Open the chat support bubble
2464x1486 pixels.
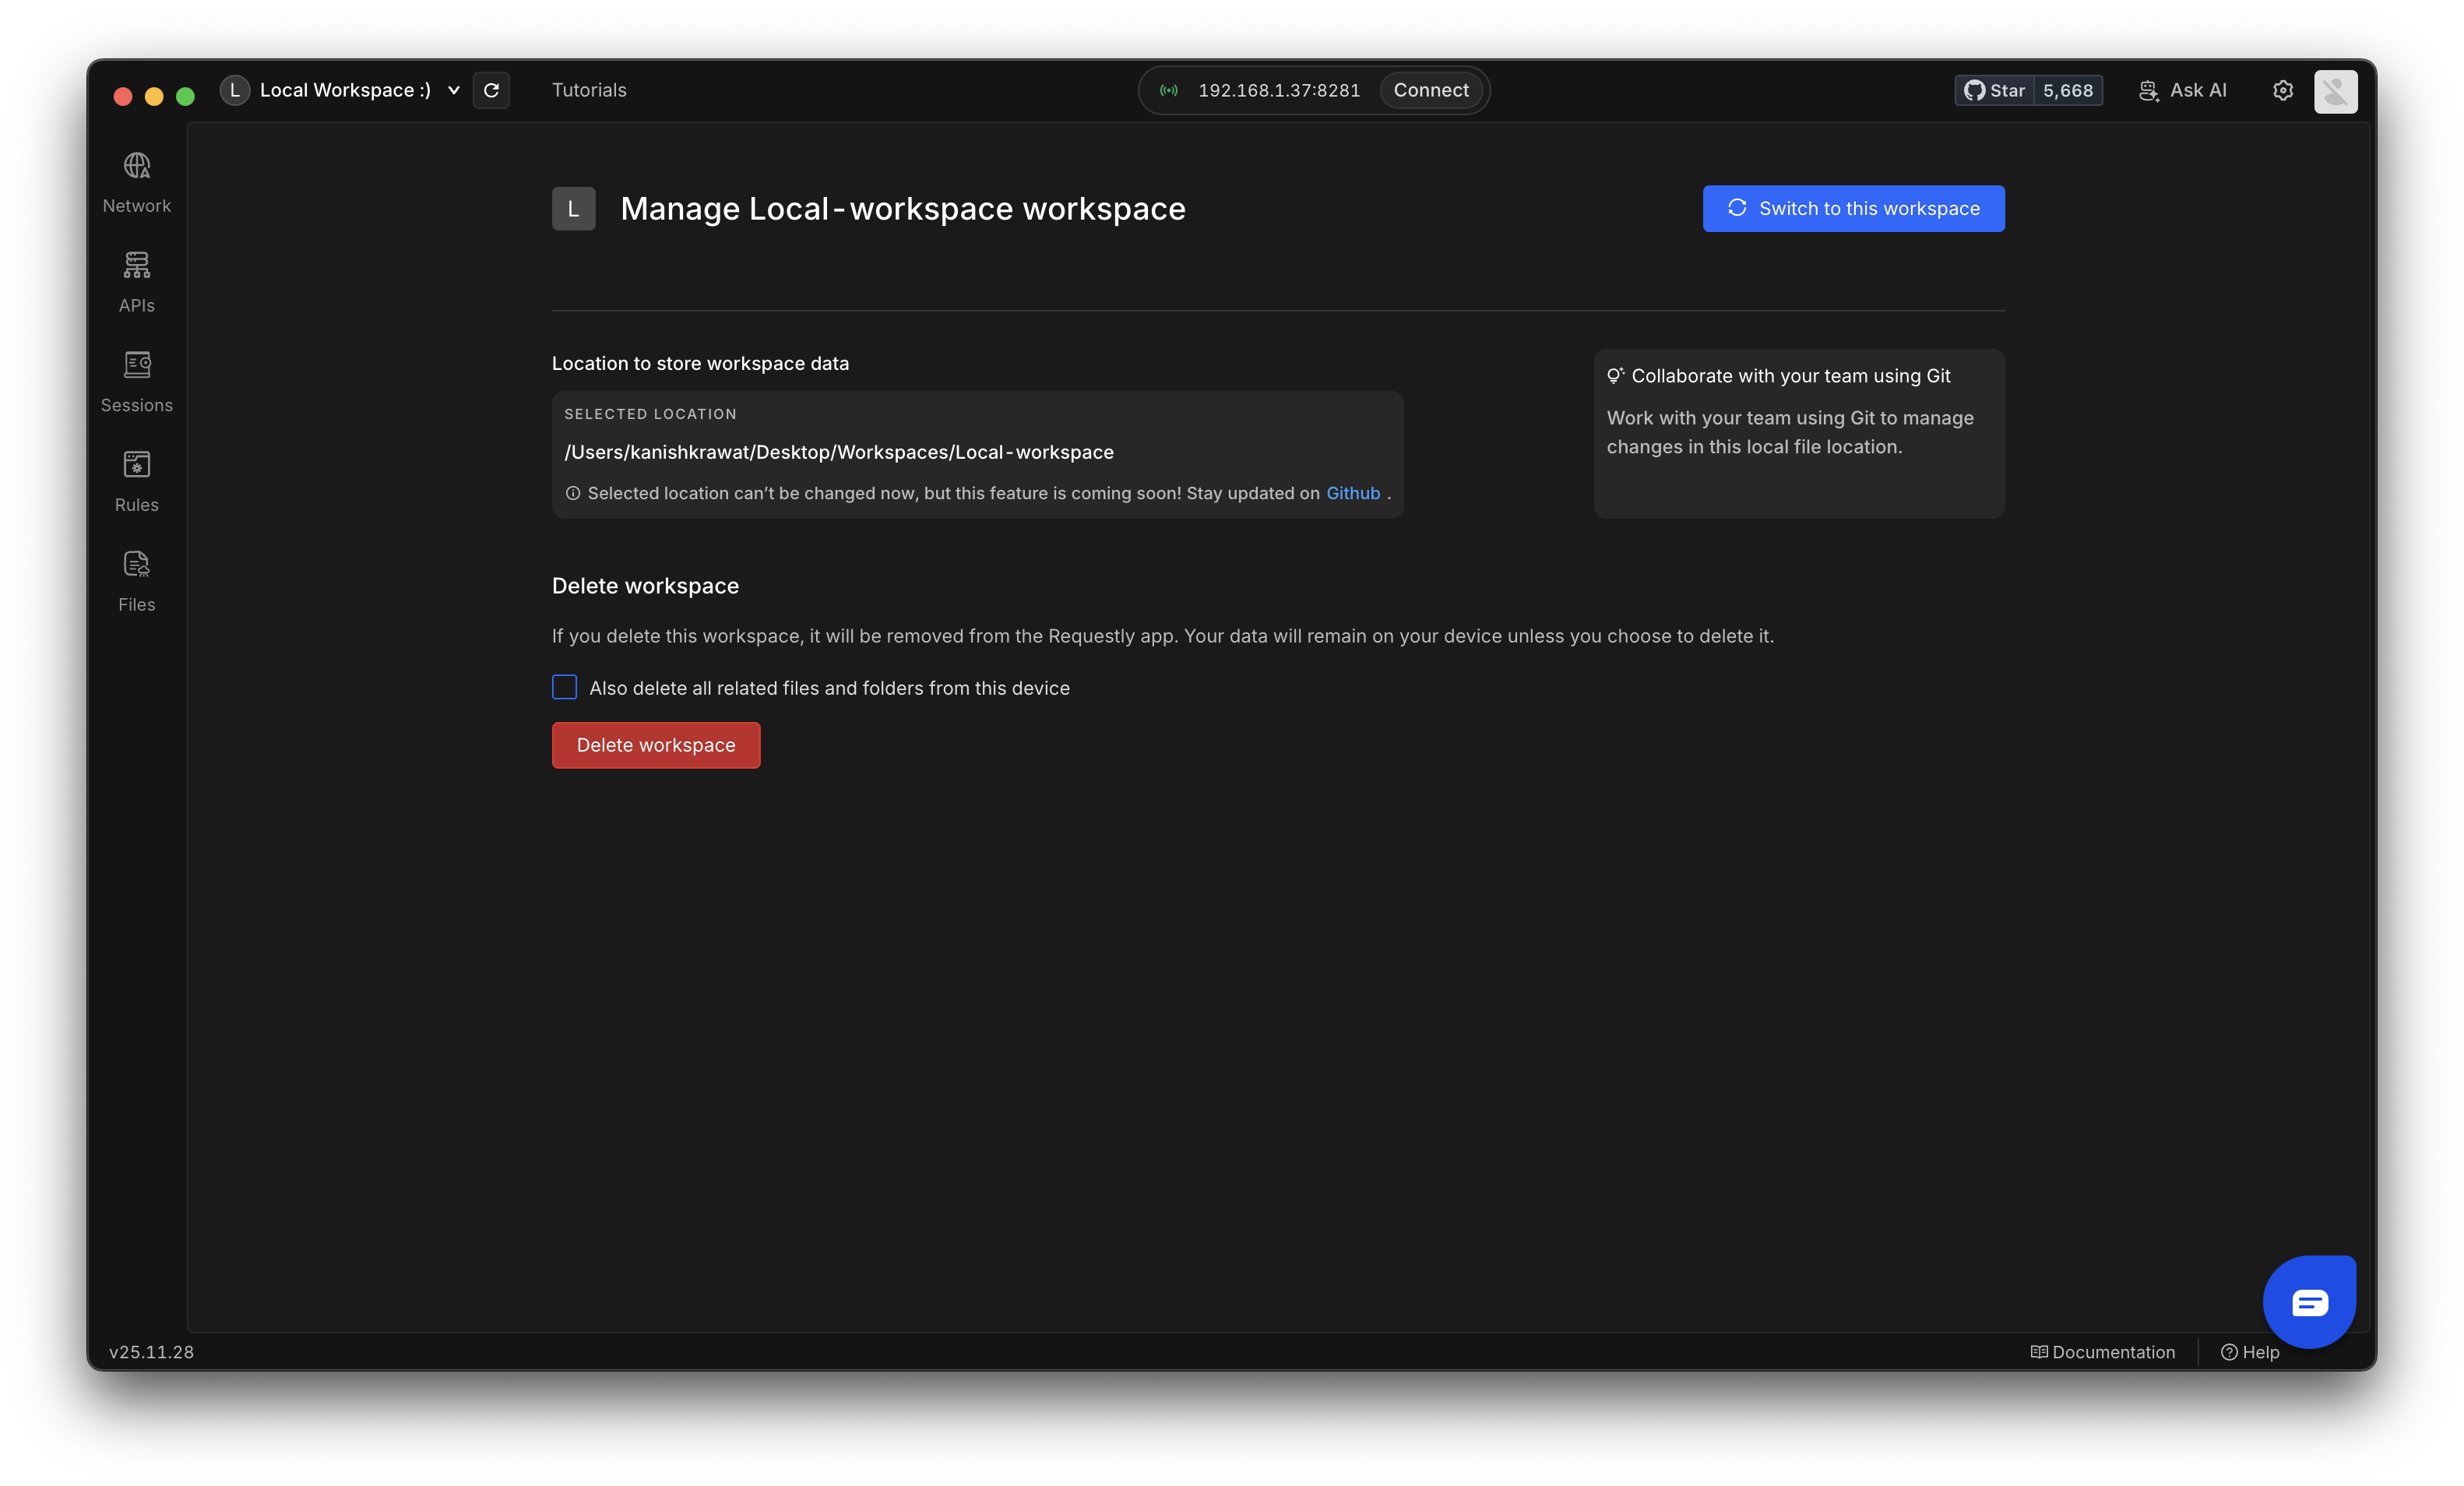(x=2309, y=1301)
